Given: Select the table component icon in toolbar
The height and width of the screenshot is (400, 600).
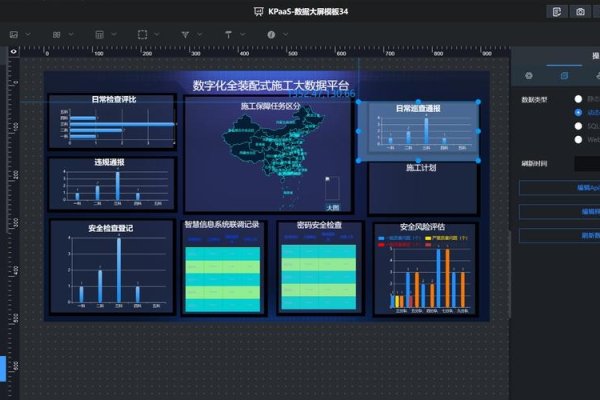Looking at the screenshot, I should 99,35.
